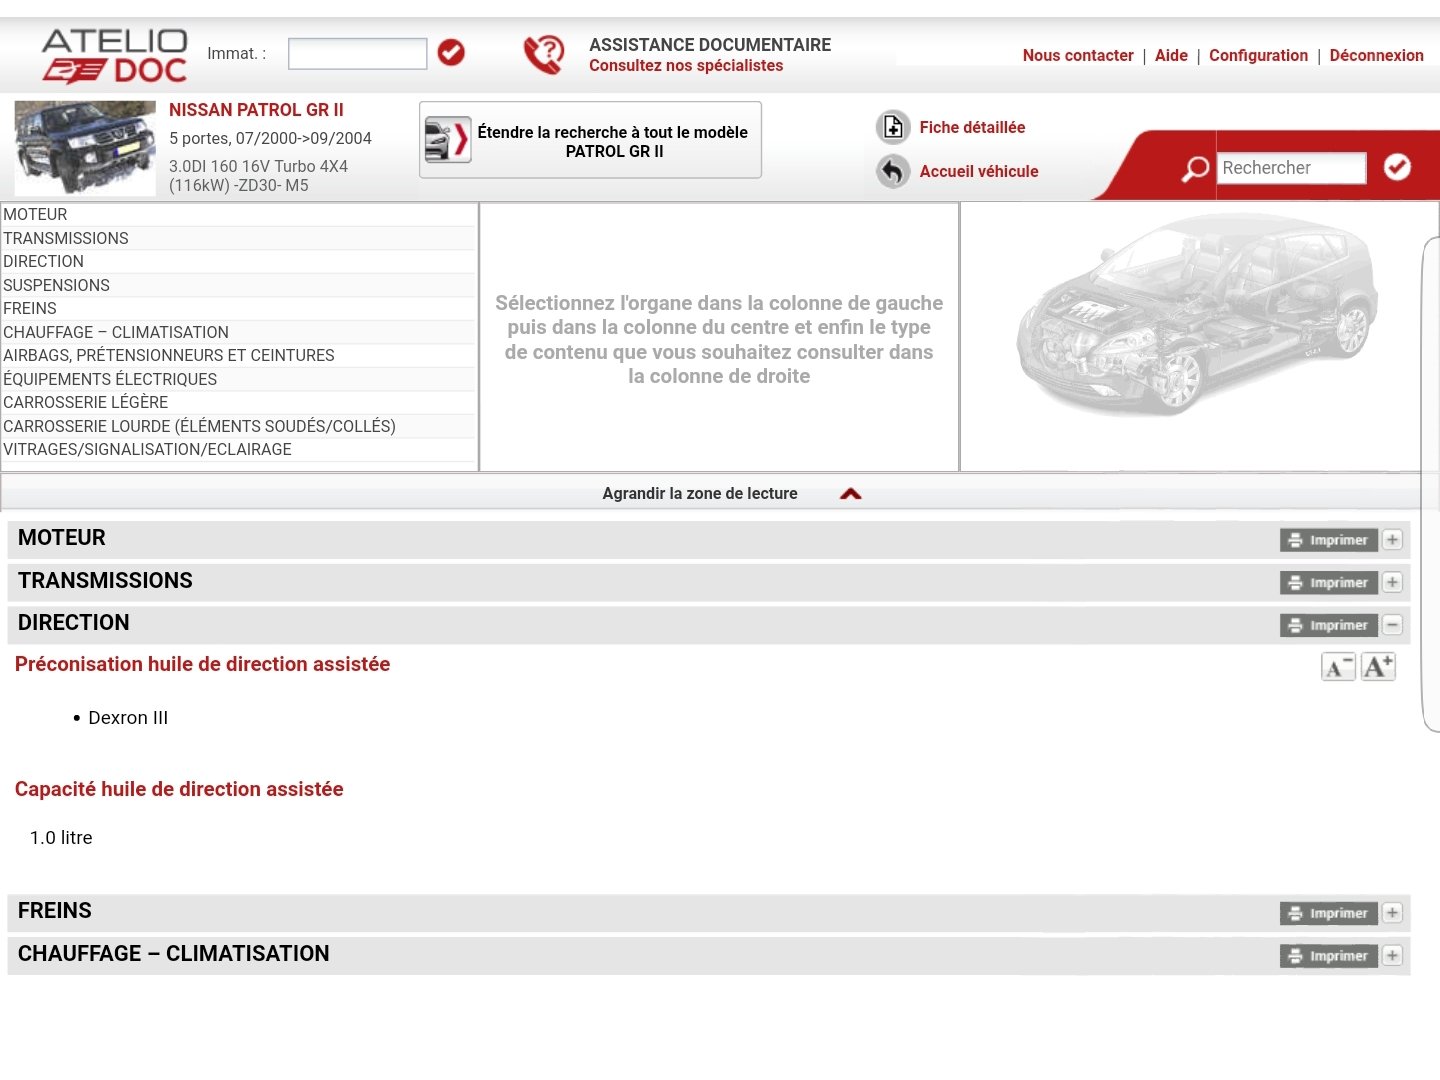1440x1080 pixels.
Task: Open the Nous contacter link
Action: click(1078, 56)
